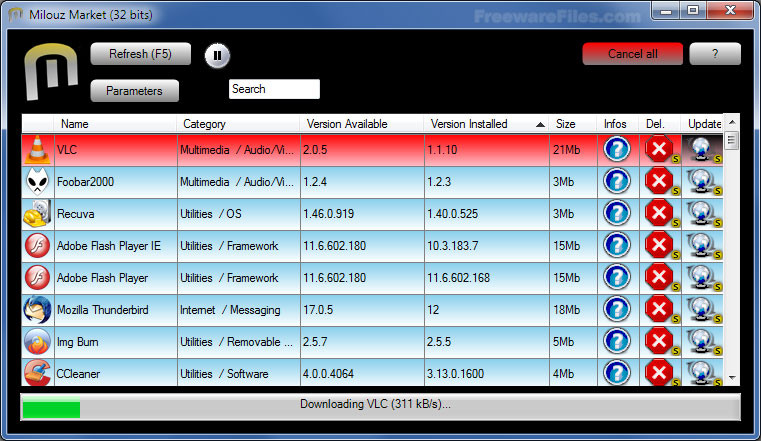
Task: View info for Adobe Flash Player IE
Action: 617,245
